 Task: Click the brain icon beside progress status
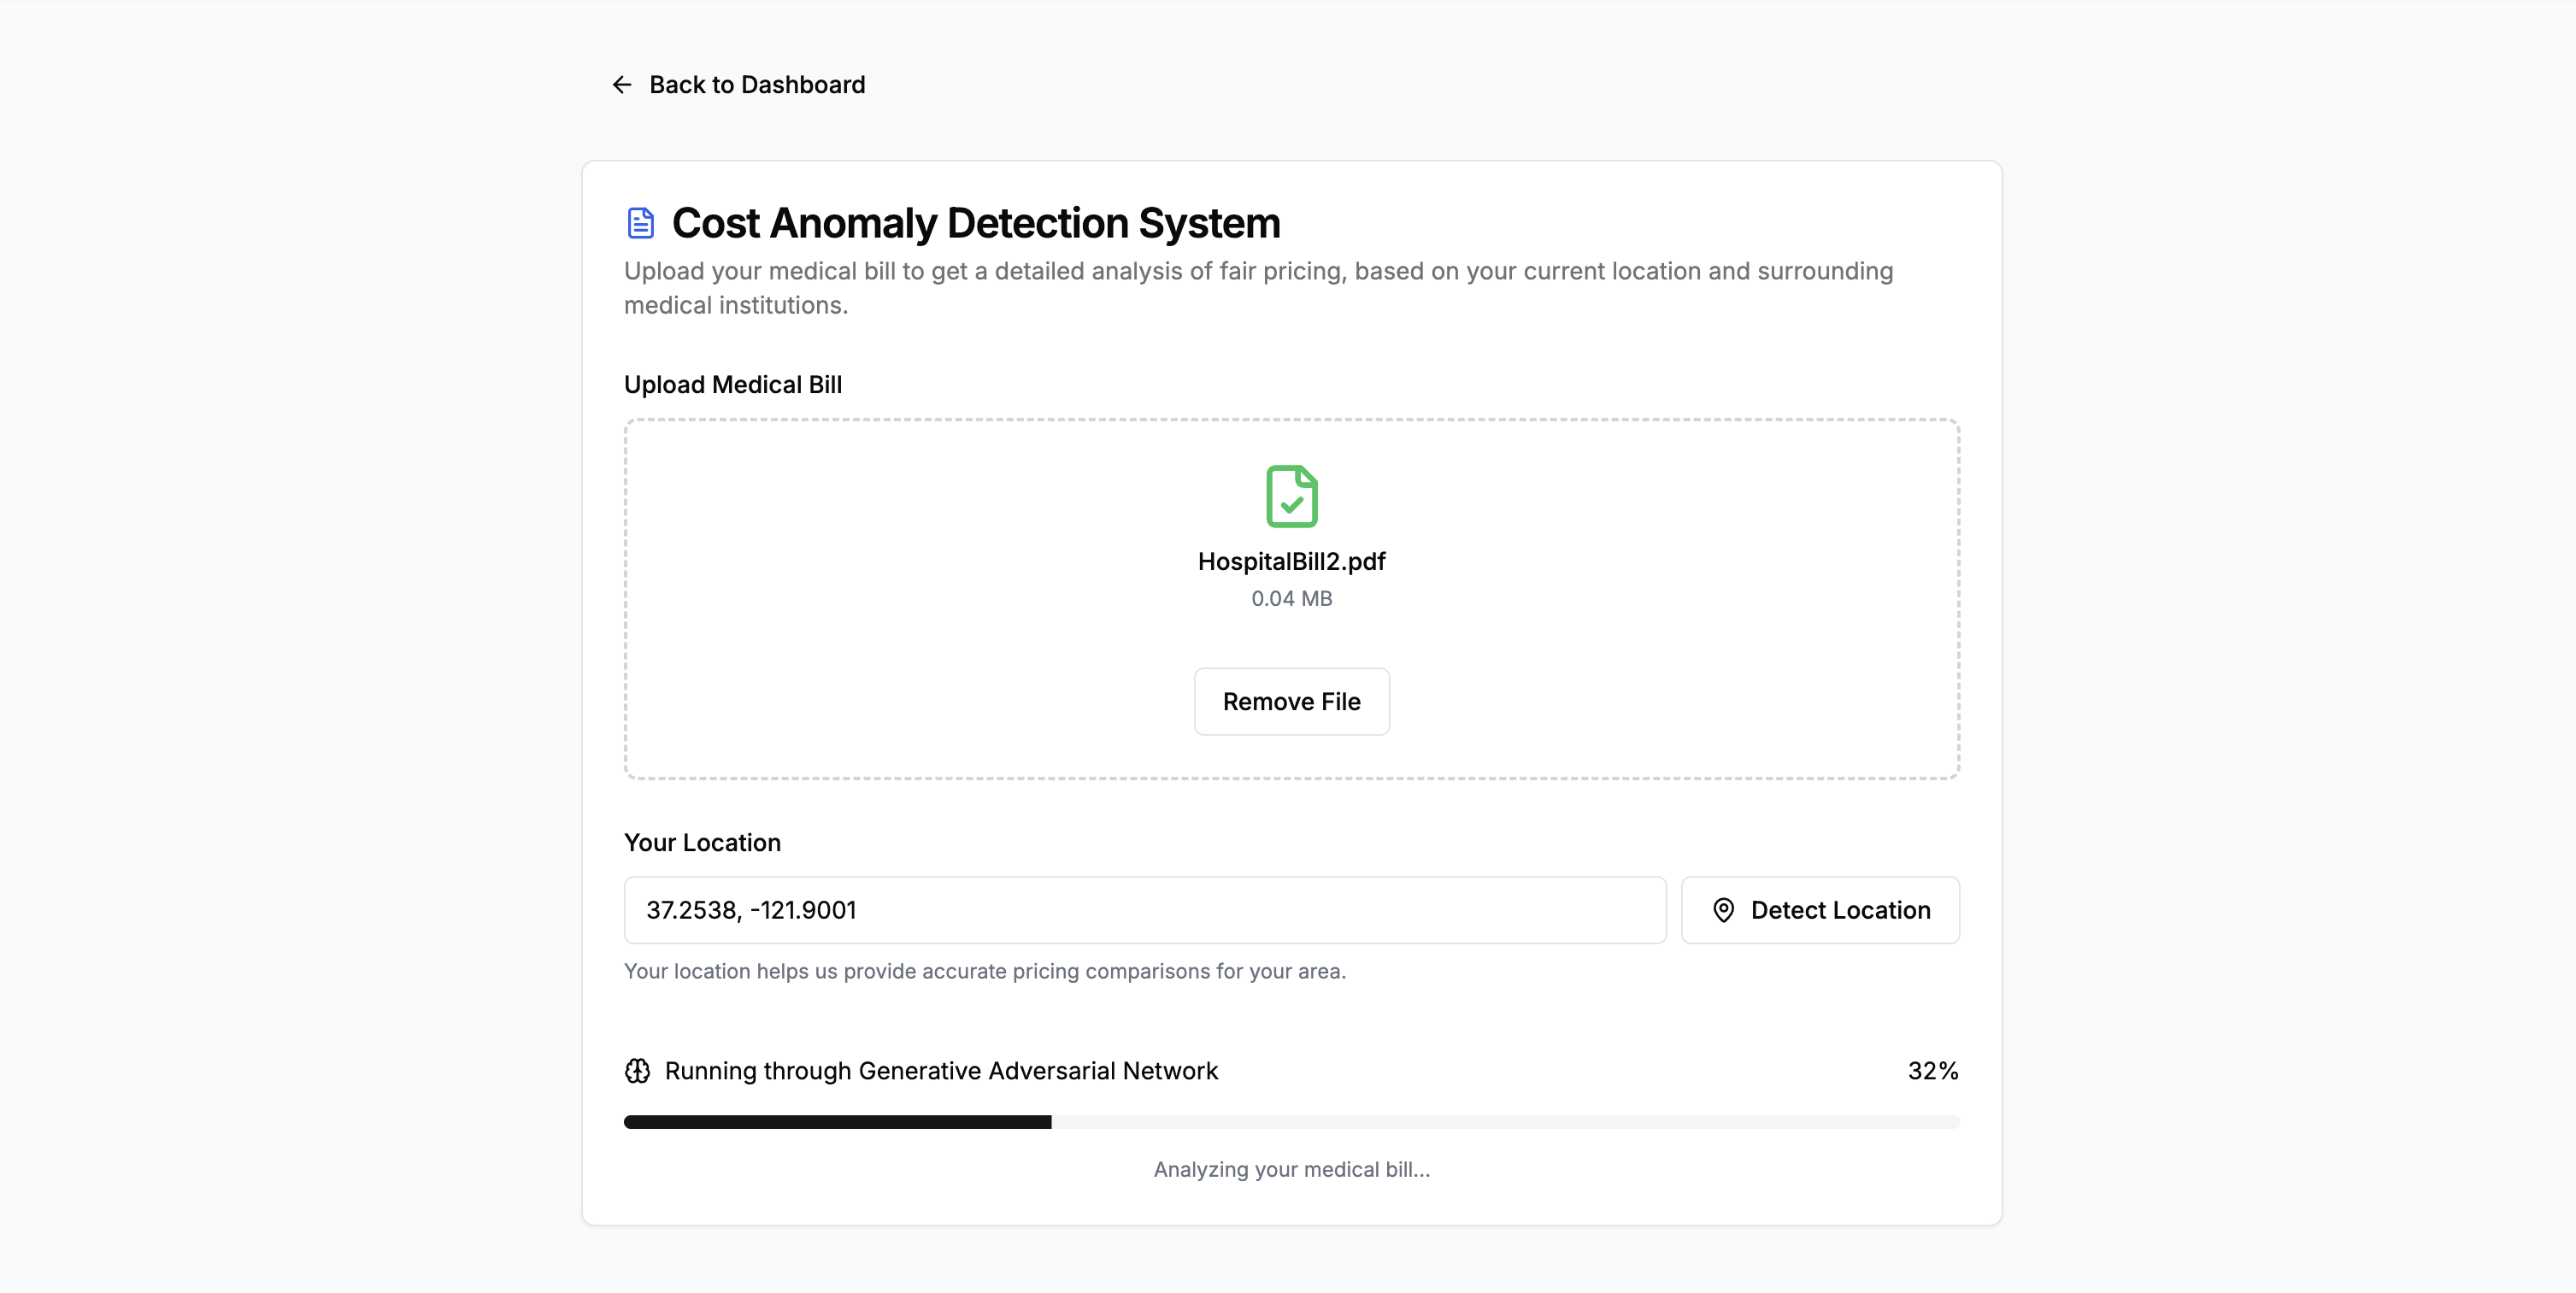point(637,1071)
